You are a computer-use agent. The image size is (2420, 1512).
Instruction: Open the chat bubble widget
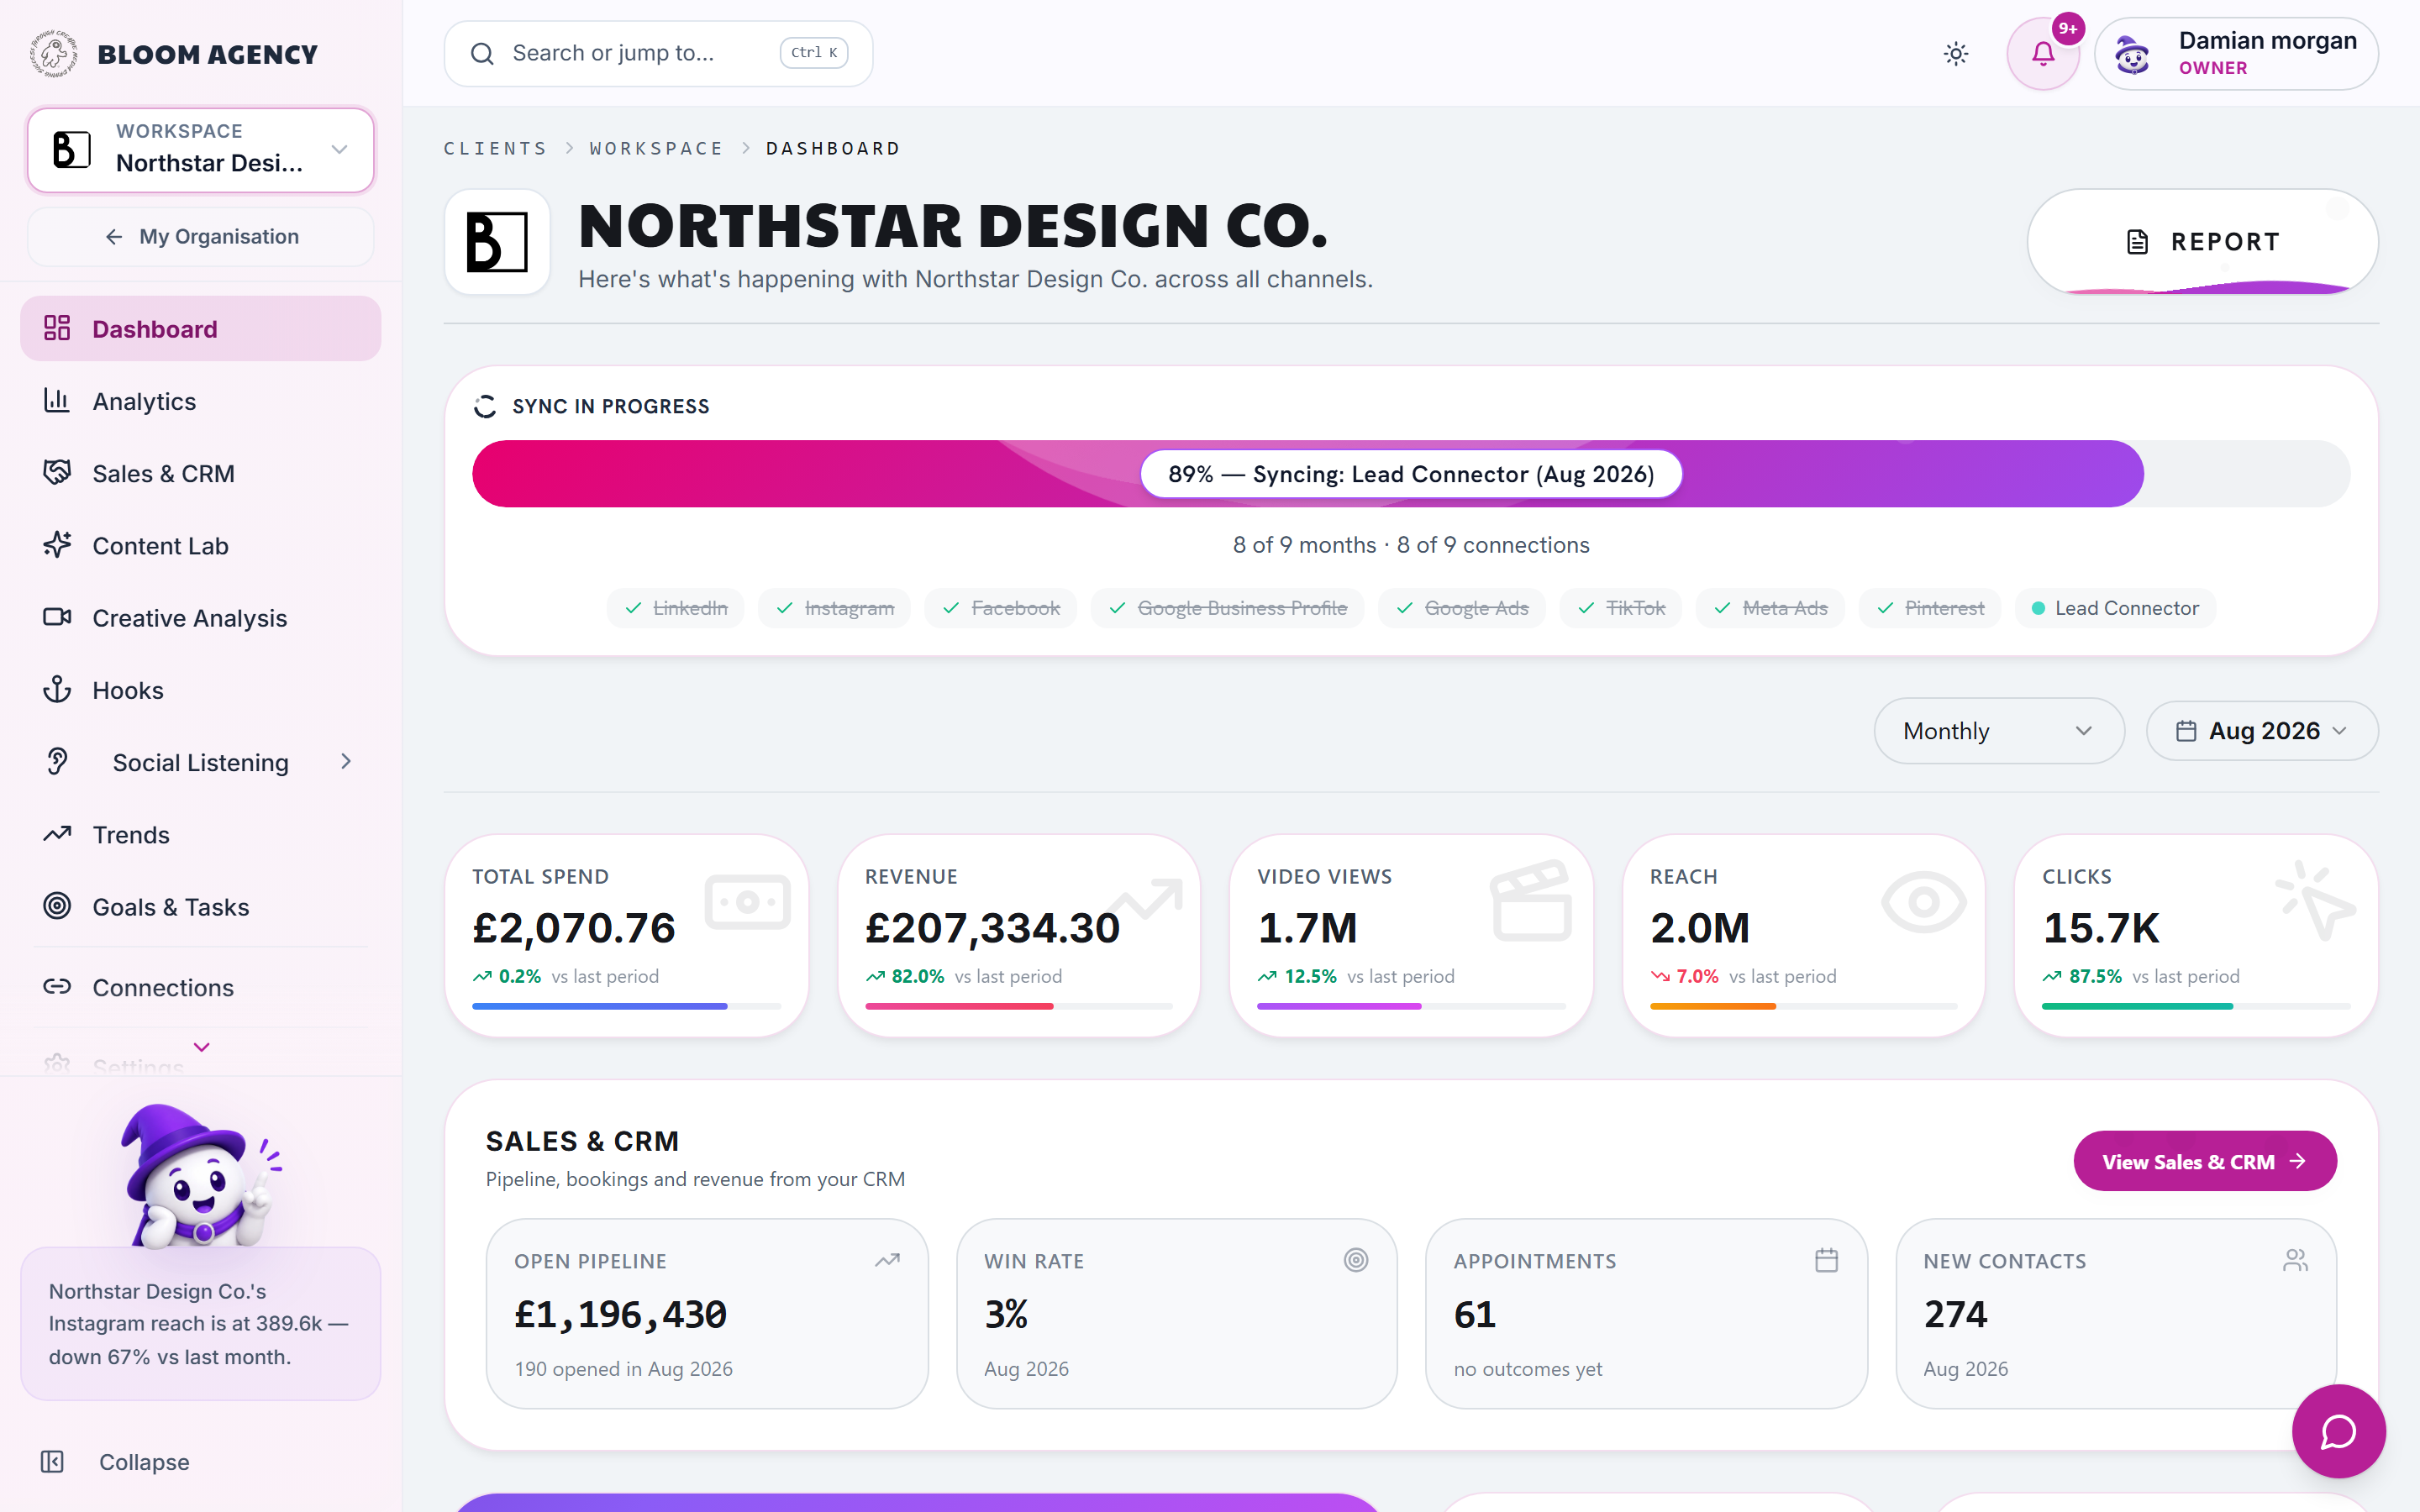[x=2338, y=1431]
